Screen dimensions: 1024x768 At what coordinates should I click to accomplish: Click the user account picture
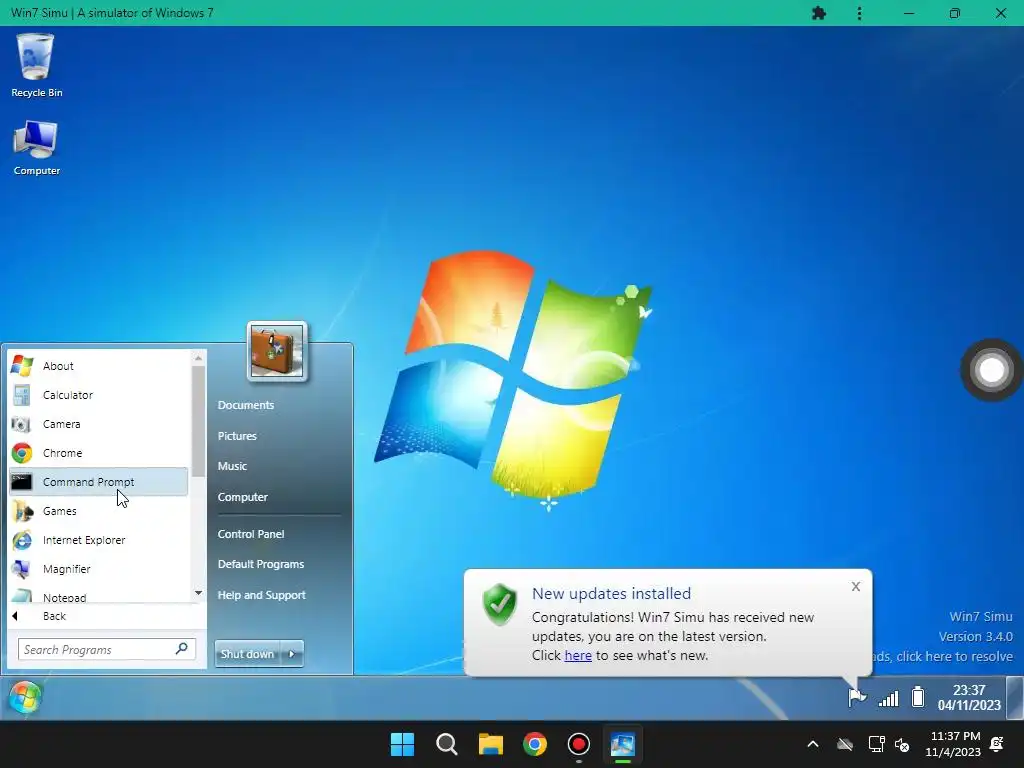(x=277, y=351)
